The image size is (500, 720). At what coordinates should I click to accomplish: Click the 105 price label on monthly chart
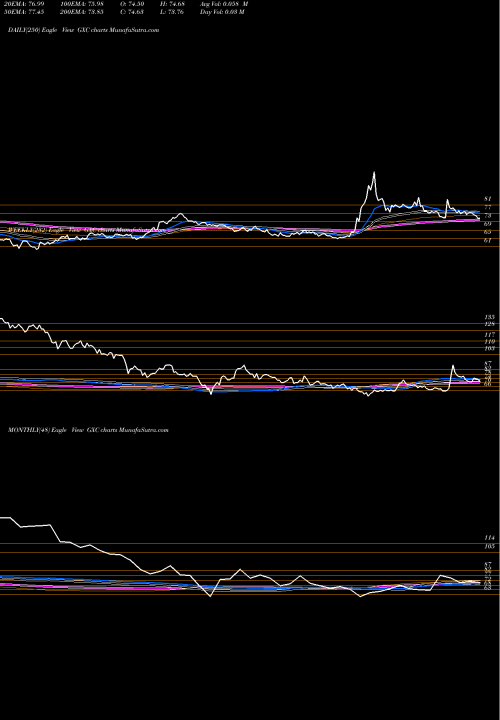pos(489,546)
